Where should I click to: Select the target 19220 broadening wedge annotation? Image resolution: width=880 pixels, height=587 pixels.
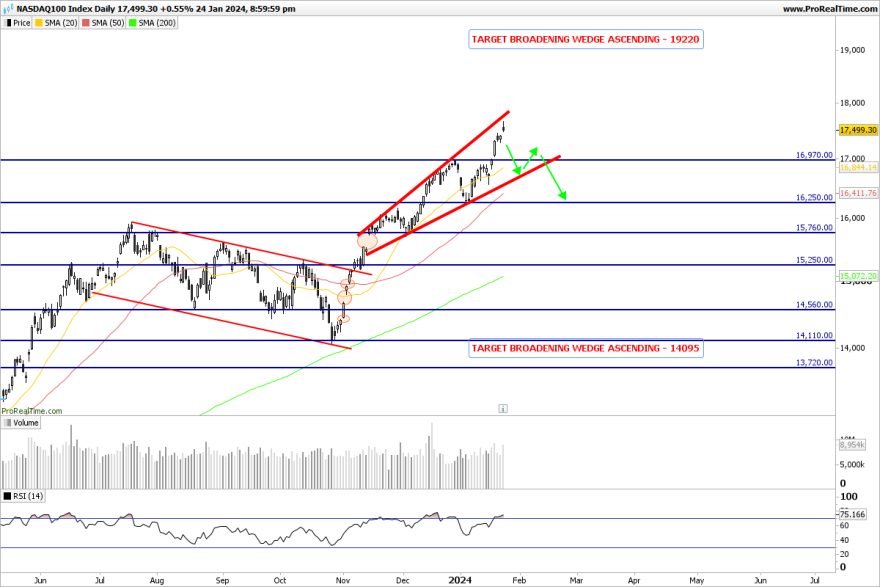[x=585, y=39]
